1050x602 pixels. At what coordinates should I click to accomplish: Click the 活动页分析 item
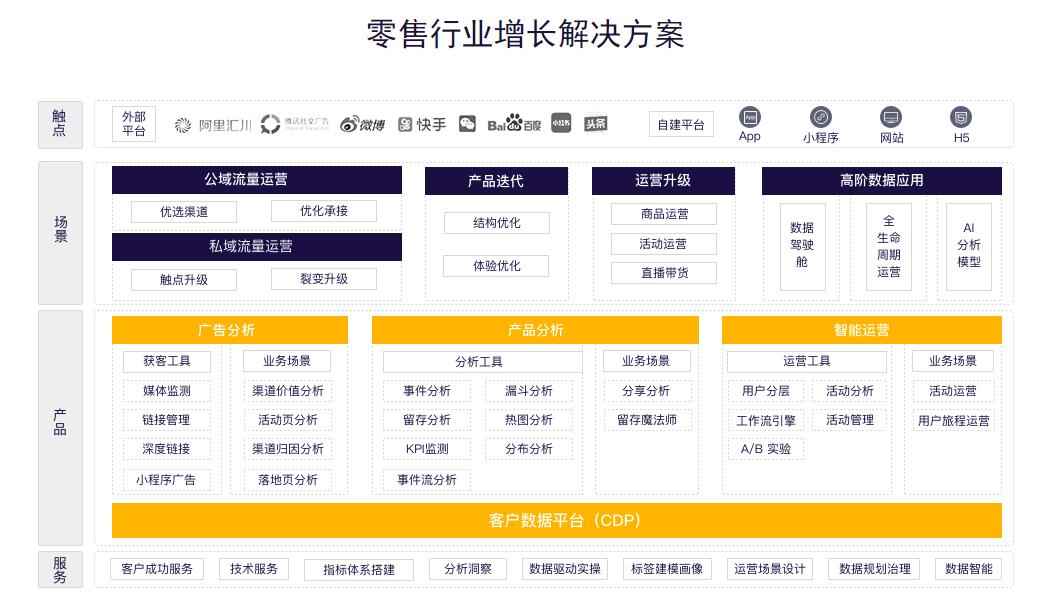287,420
